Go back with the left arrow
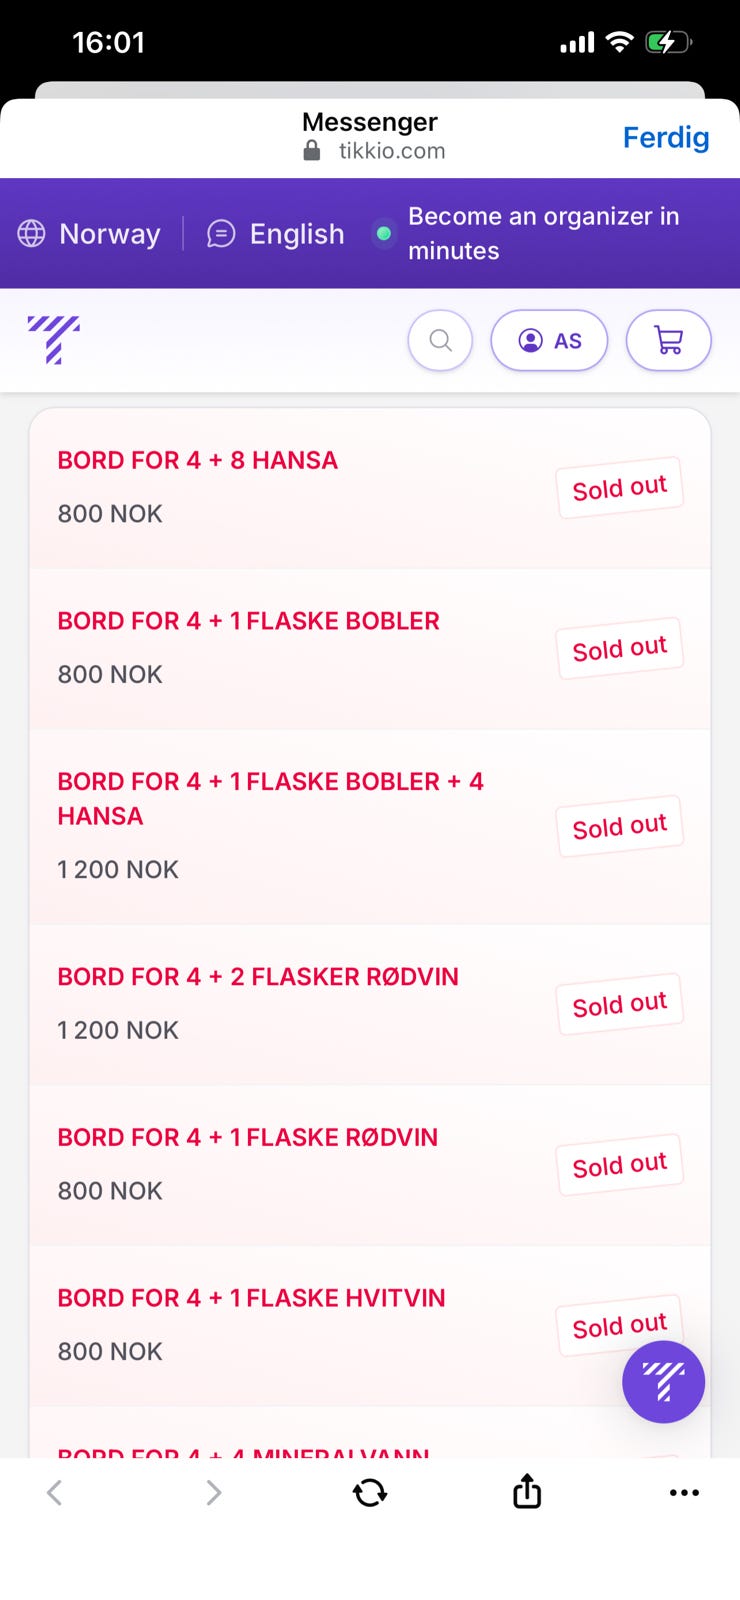 55,1492
